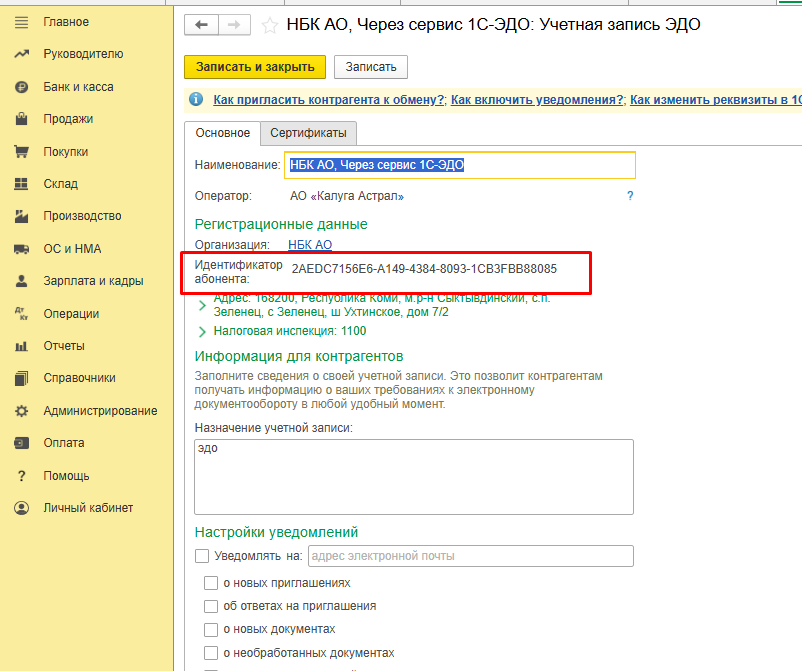The width and height of the screenshot is (802, 671).
Task: Open the Главное section menu icon
Action: [21, 23]
